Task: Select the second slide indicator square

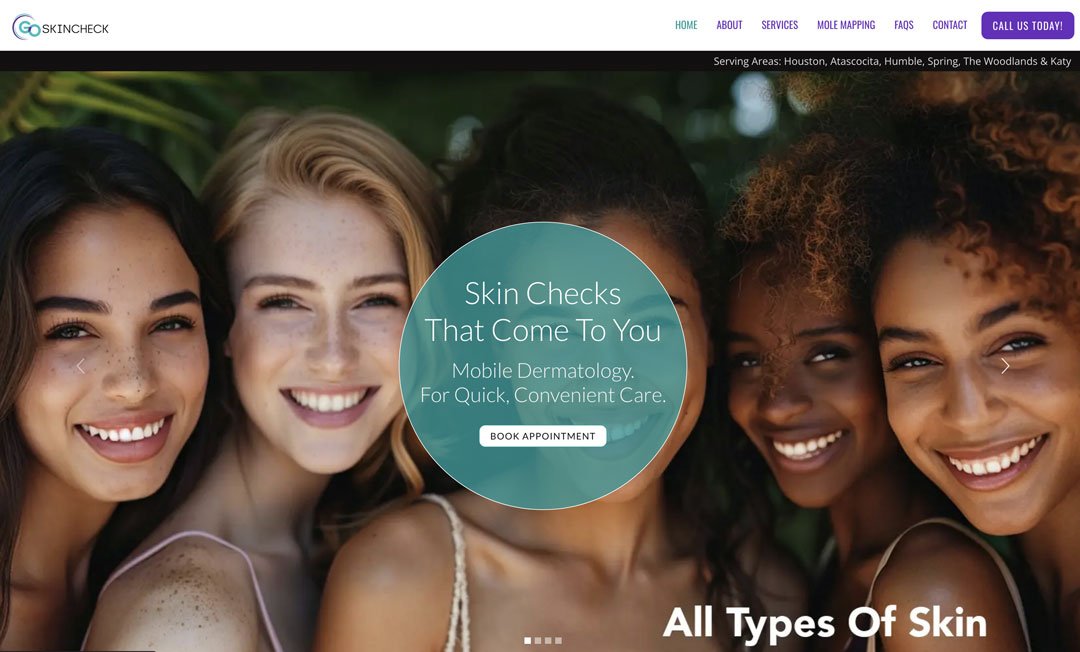Action: (538, 640)
